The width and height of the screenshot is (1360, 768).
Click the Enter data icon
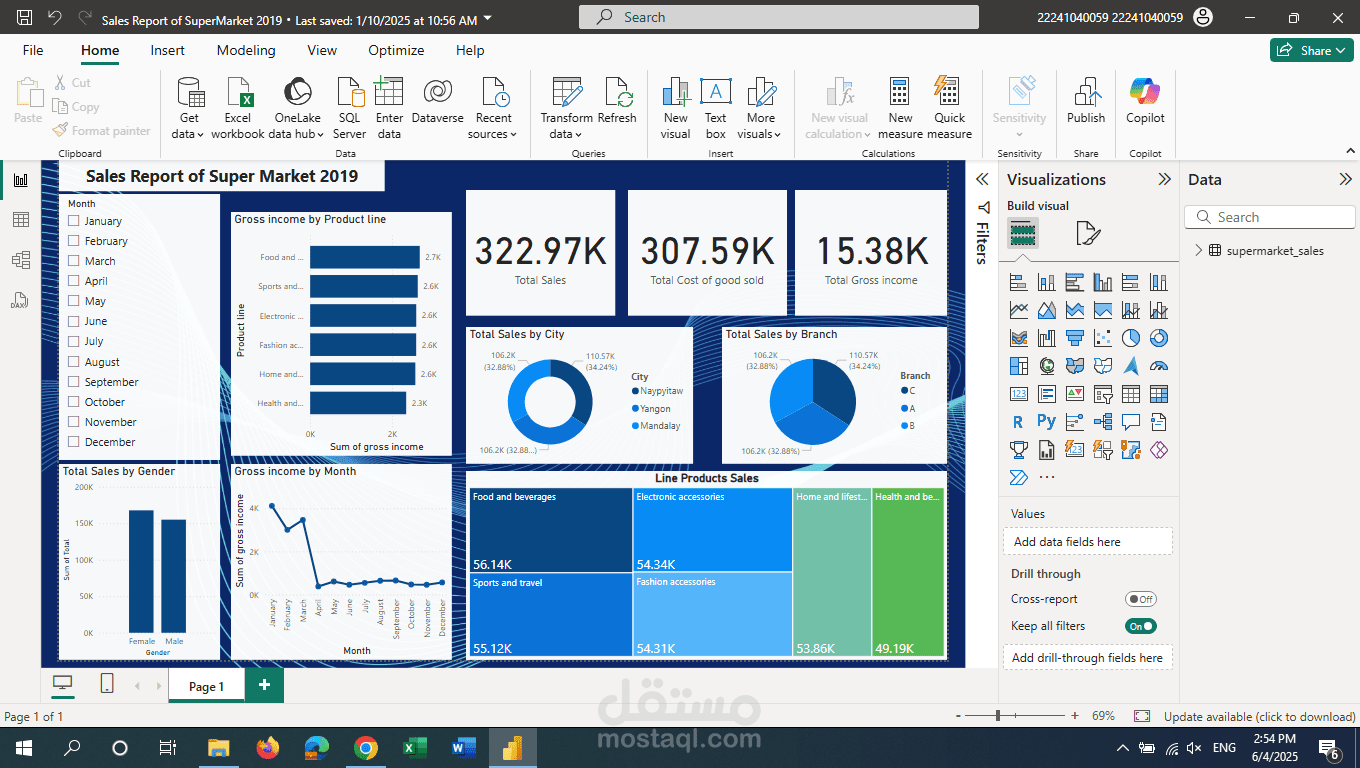pos(389,92)
